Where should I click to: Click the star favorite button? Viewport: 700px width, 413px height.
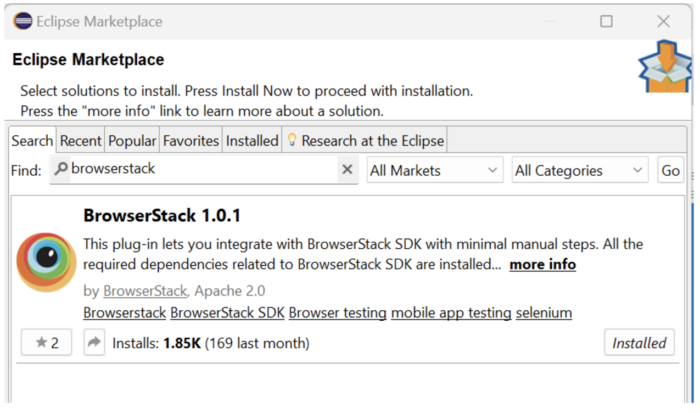coord(46,343)
